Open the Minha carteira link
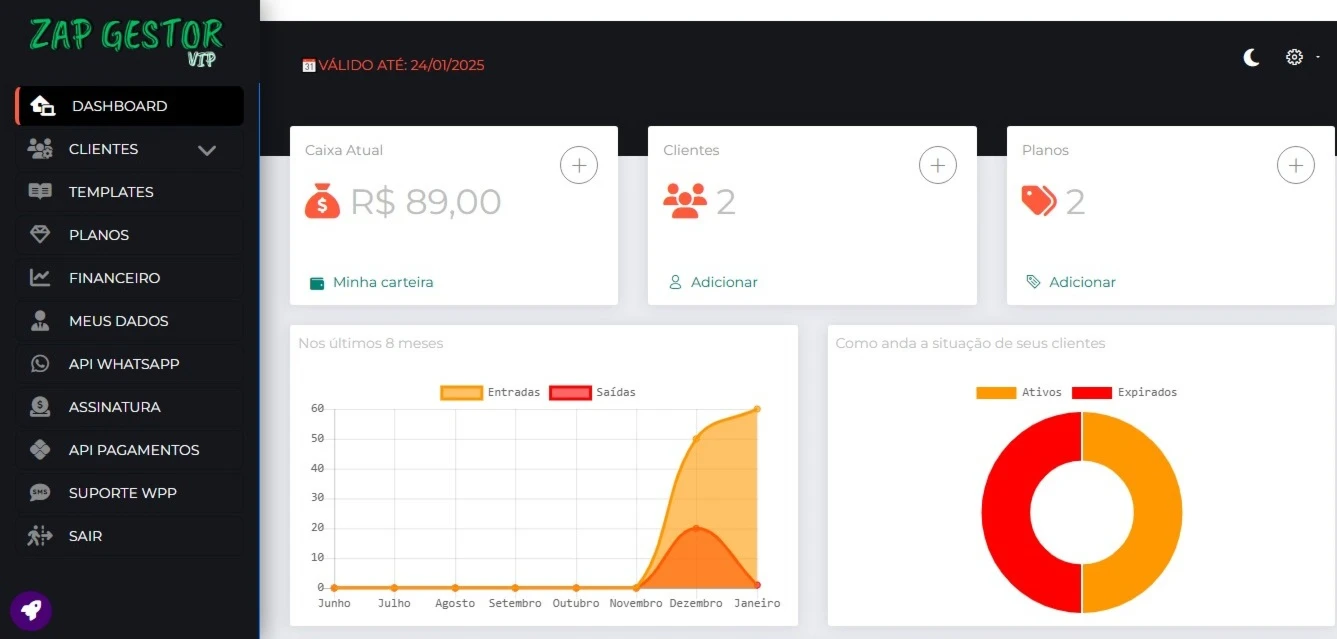Viewport: 1337px width, 639px height. [383, 283]
